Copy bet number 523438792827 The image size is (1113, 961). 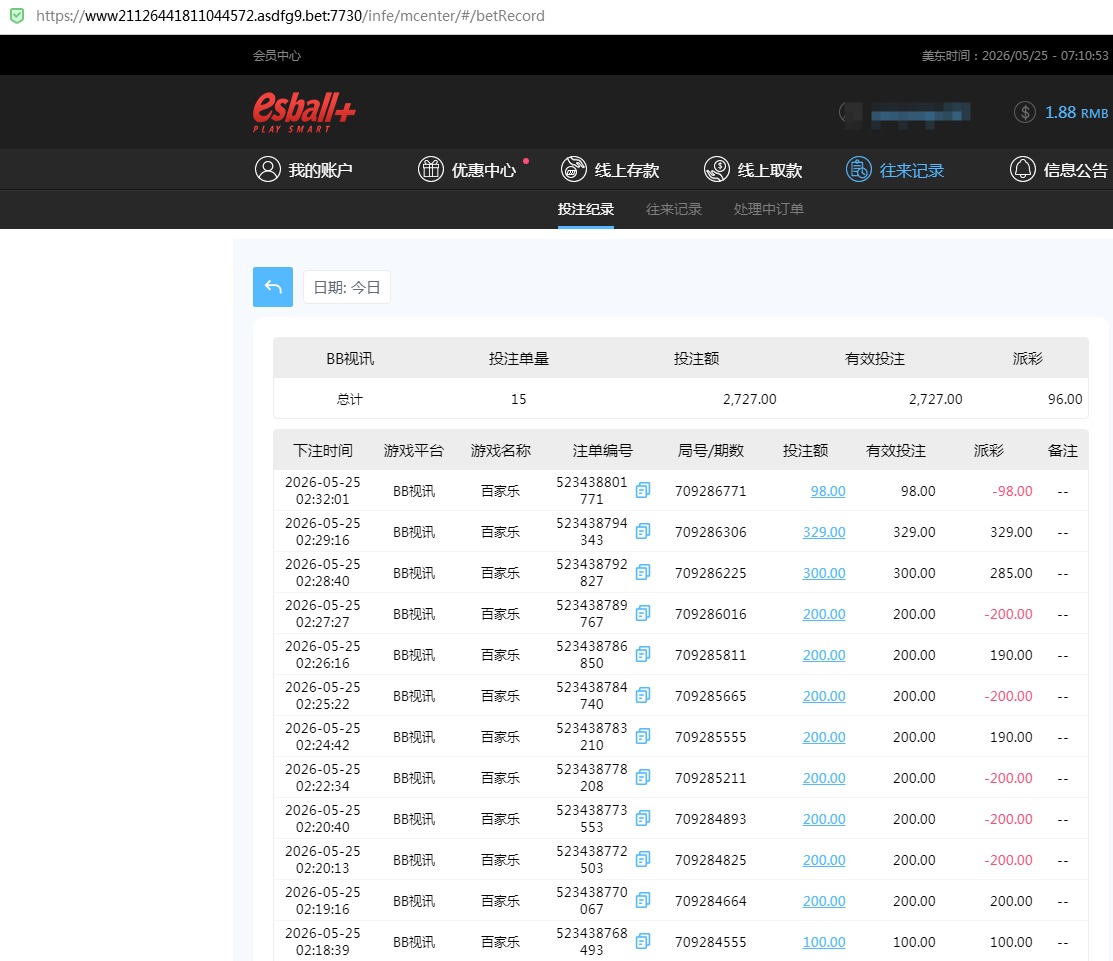tap(642, 573)
